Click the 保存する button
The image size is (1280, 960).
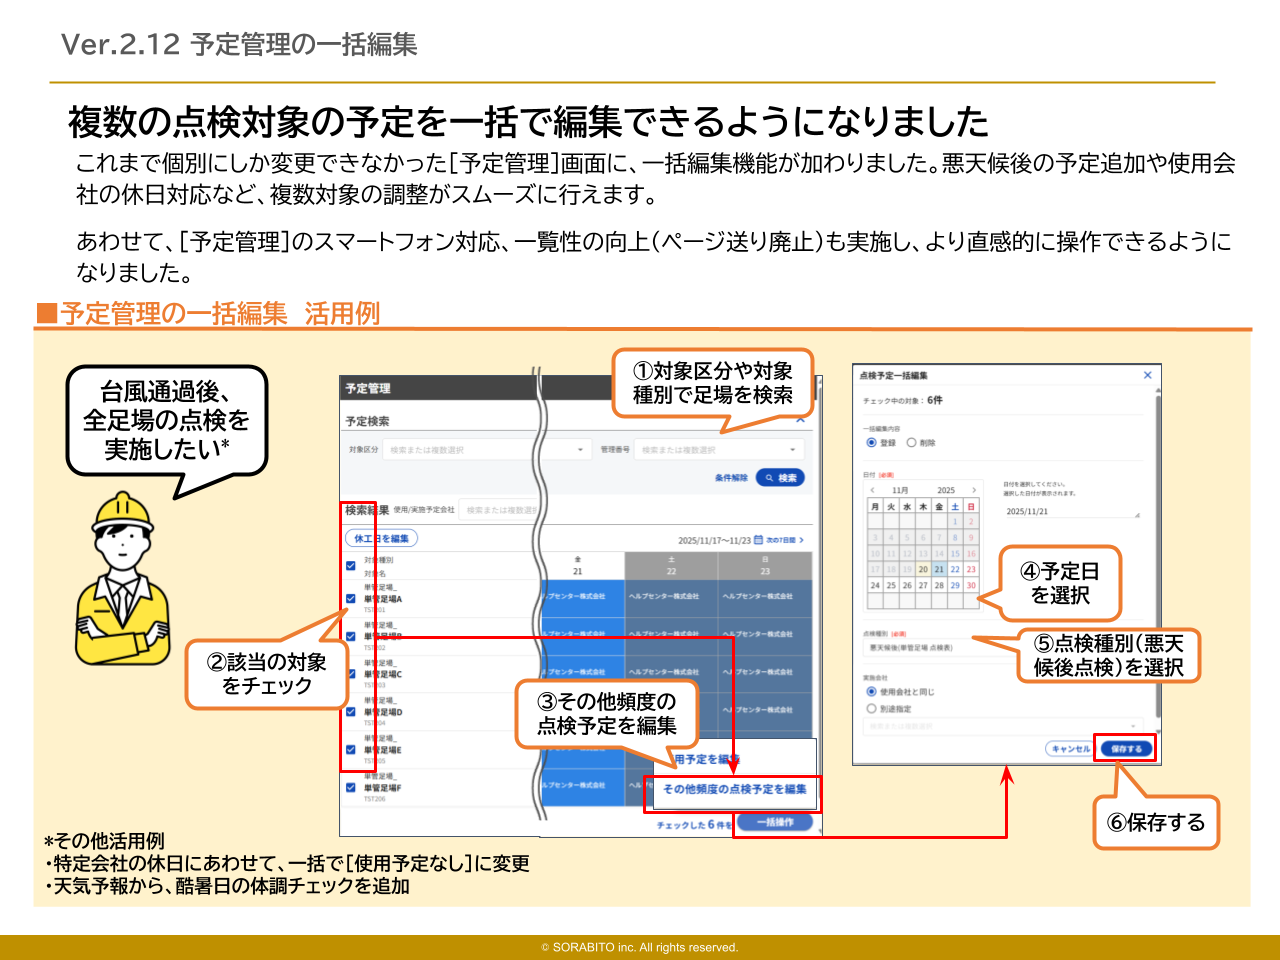(x=1126, y=748)
